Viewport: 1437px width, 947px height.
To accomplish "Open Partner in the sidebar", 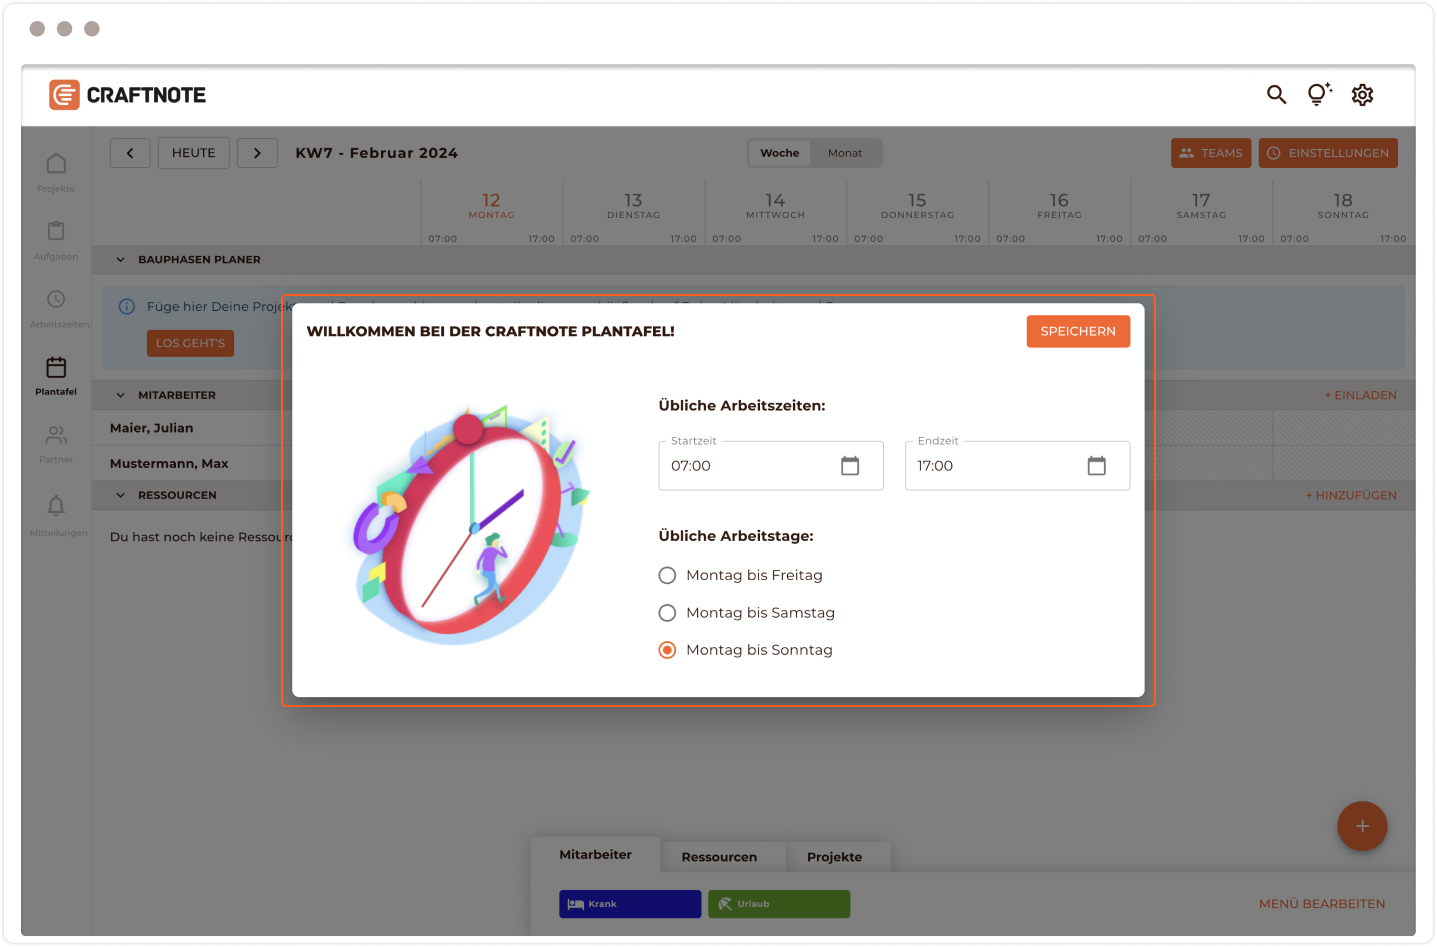I will pyautogui.click(x=56, y=444).
